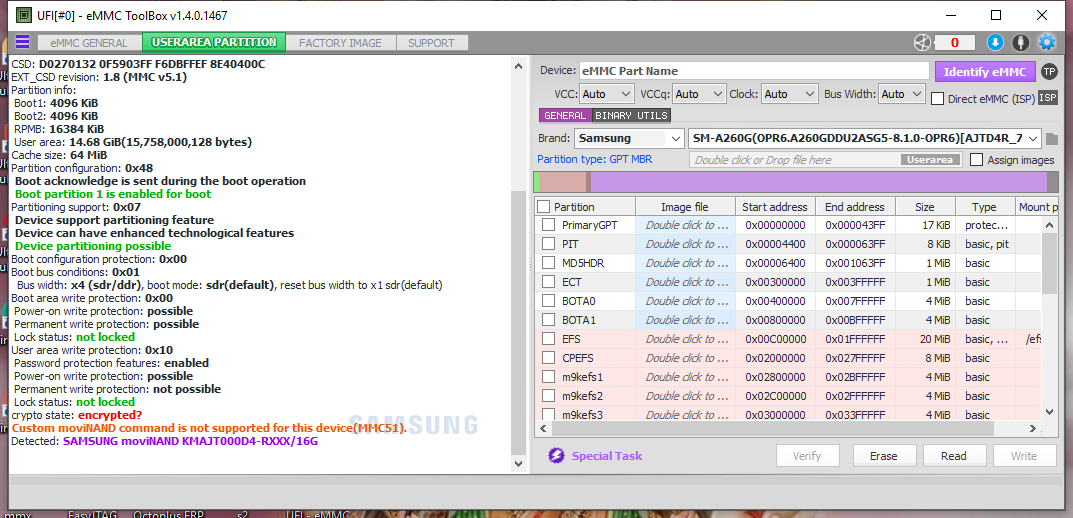Check the ECT partition checkbox
This screenshot has height=518, width=1073.
pos(548,282)
